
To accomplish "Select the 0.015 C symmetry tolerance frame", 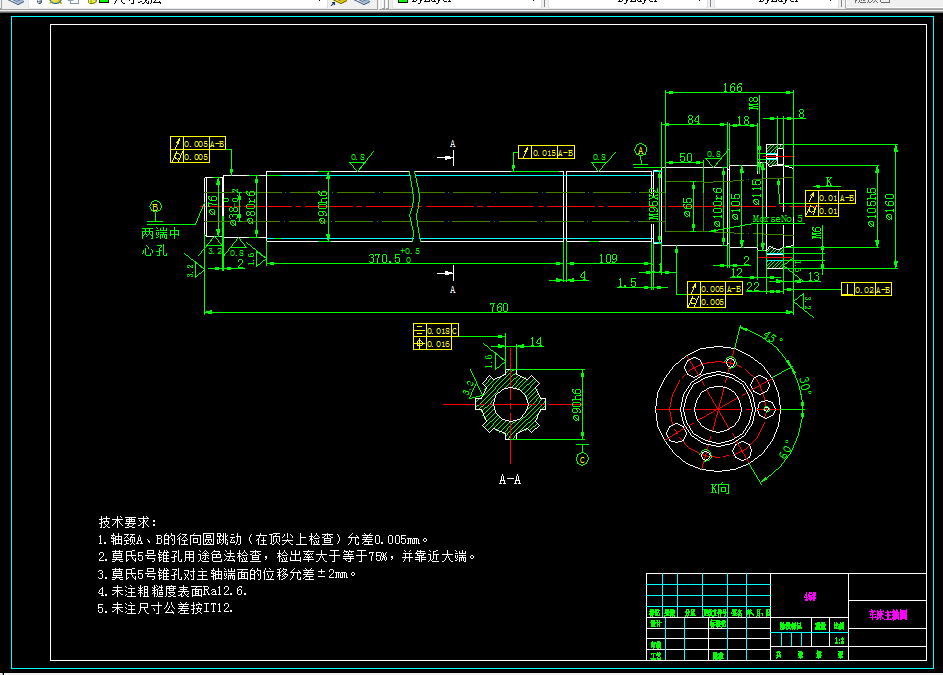I will click(436, 330).
